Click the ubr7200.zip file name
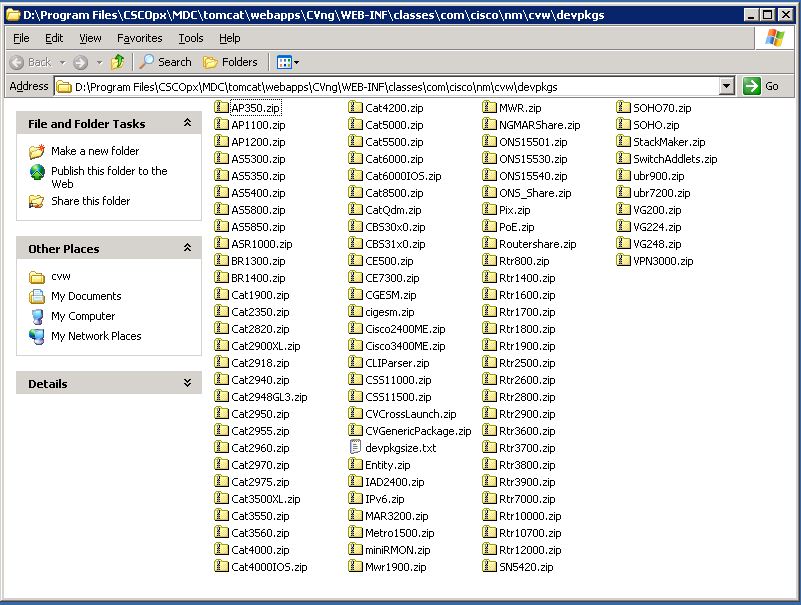Viewport: 801px width, 605px height. coord(662,193)
